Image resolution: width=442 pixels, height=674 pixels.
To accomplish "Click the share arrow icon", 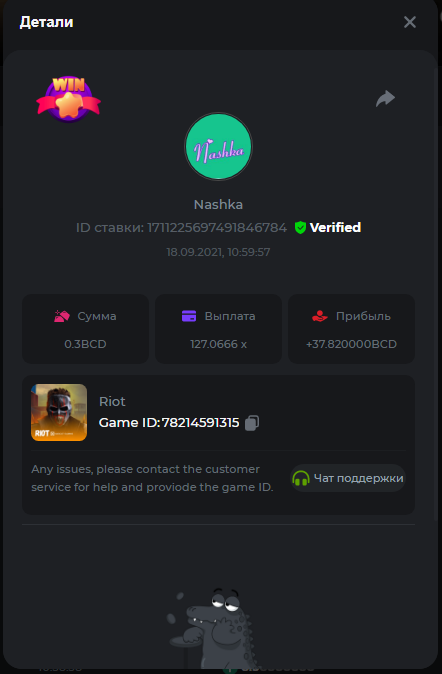I will pos(385,98).
